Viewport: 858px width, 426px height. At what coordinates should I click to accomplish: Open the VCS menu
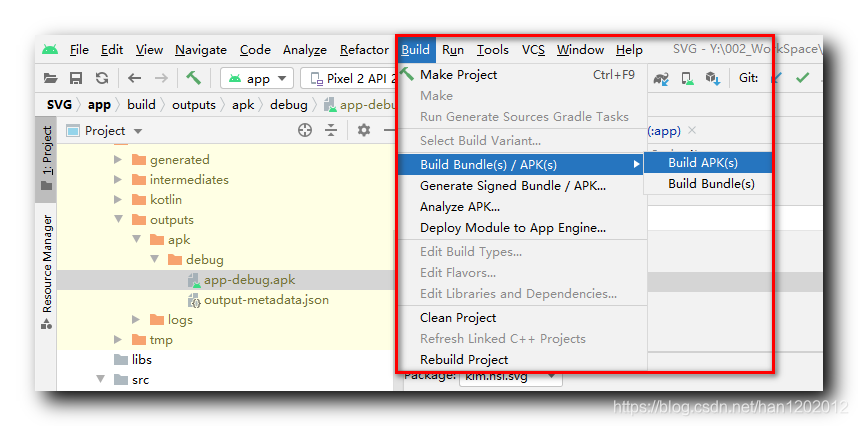[533, 50]
